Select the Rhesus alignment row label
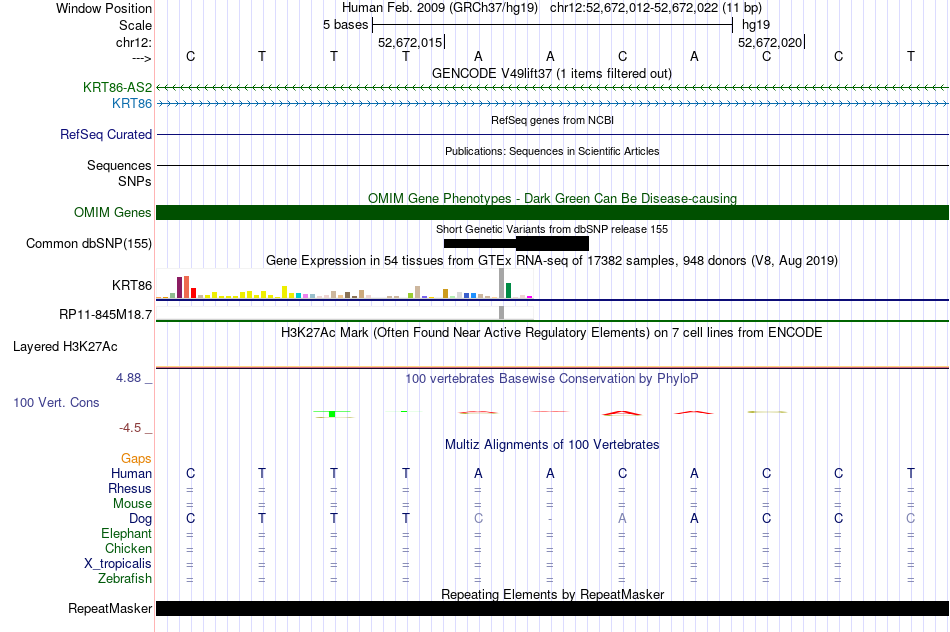This screenshot has width=950, height=632. click(x=130, y=488)
